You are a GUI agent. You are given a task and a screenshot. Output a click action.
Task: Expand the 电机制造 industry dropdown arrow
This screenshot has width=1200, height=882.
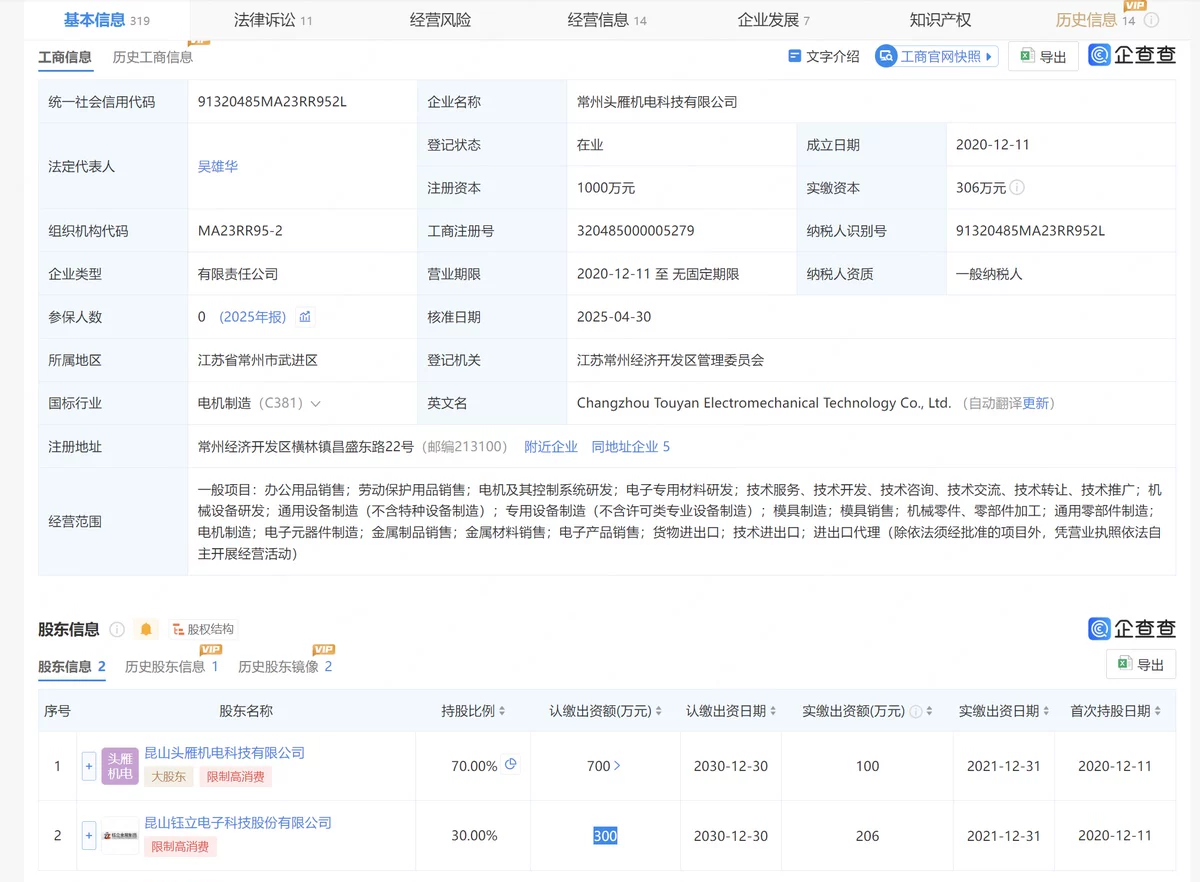316,404
